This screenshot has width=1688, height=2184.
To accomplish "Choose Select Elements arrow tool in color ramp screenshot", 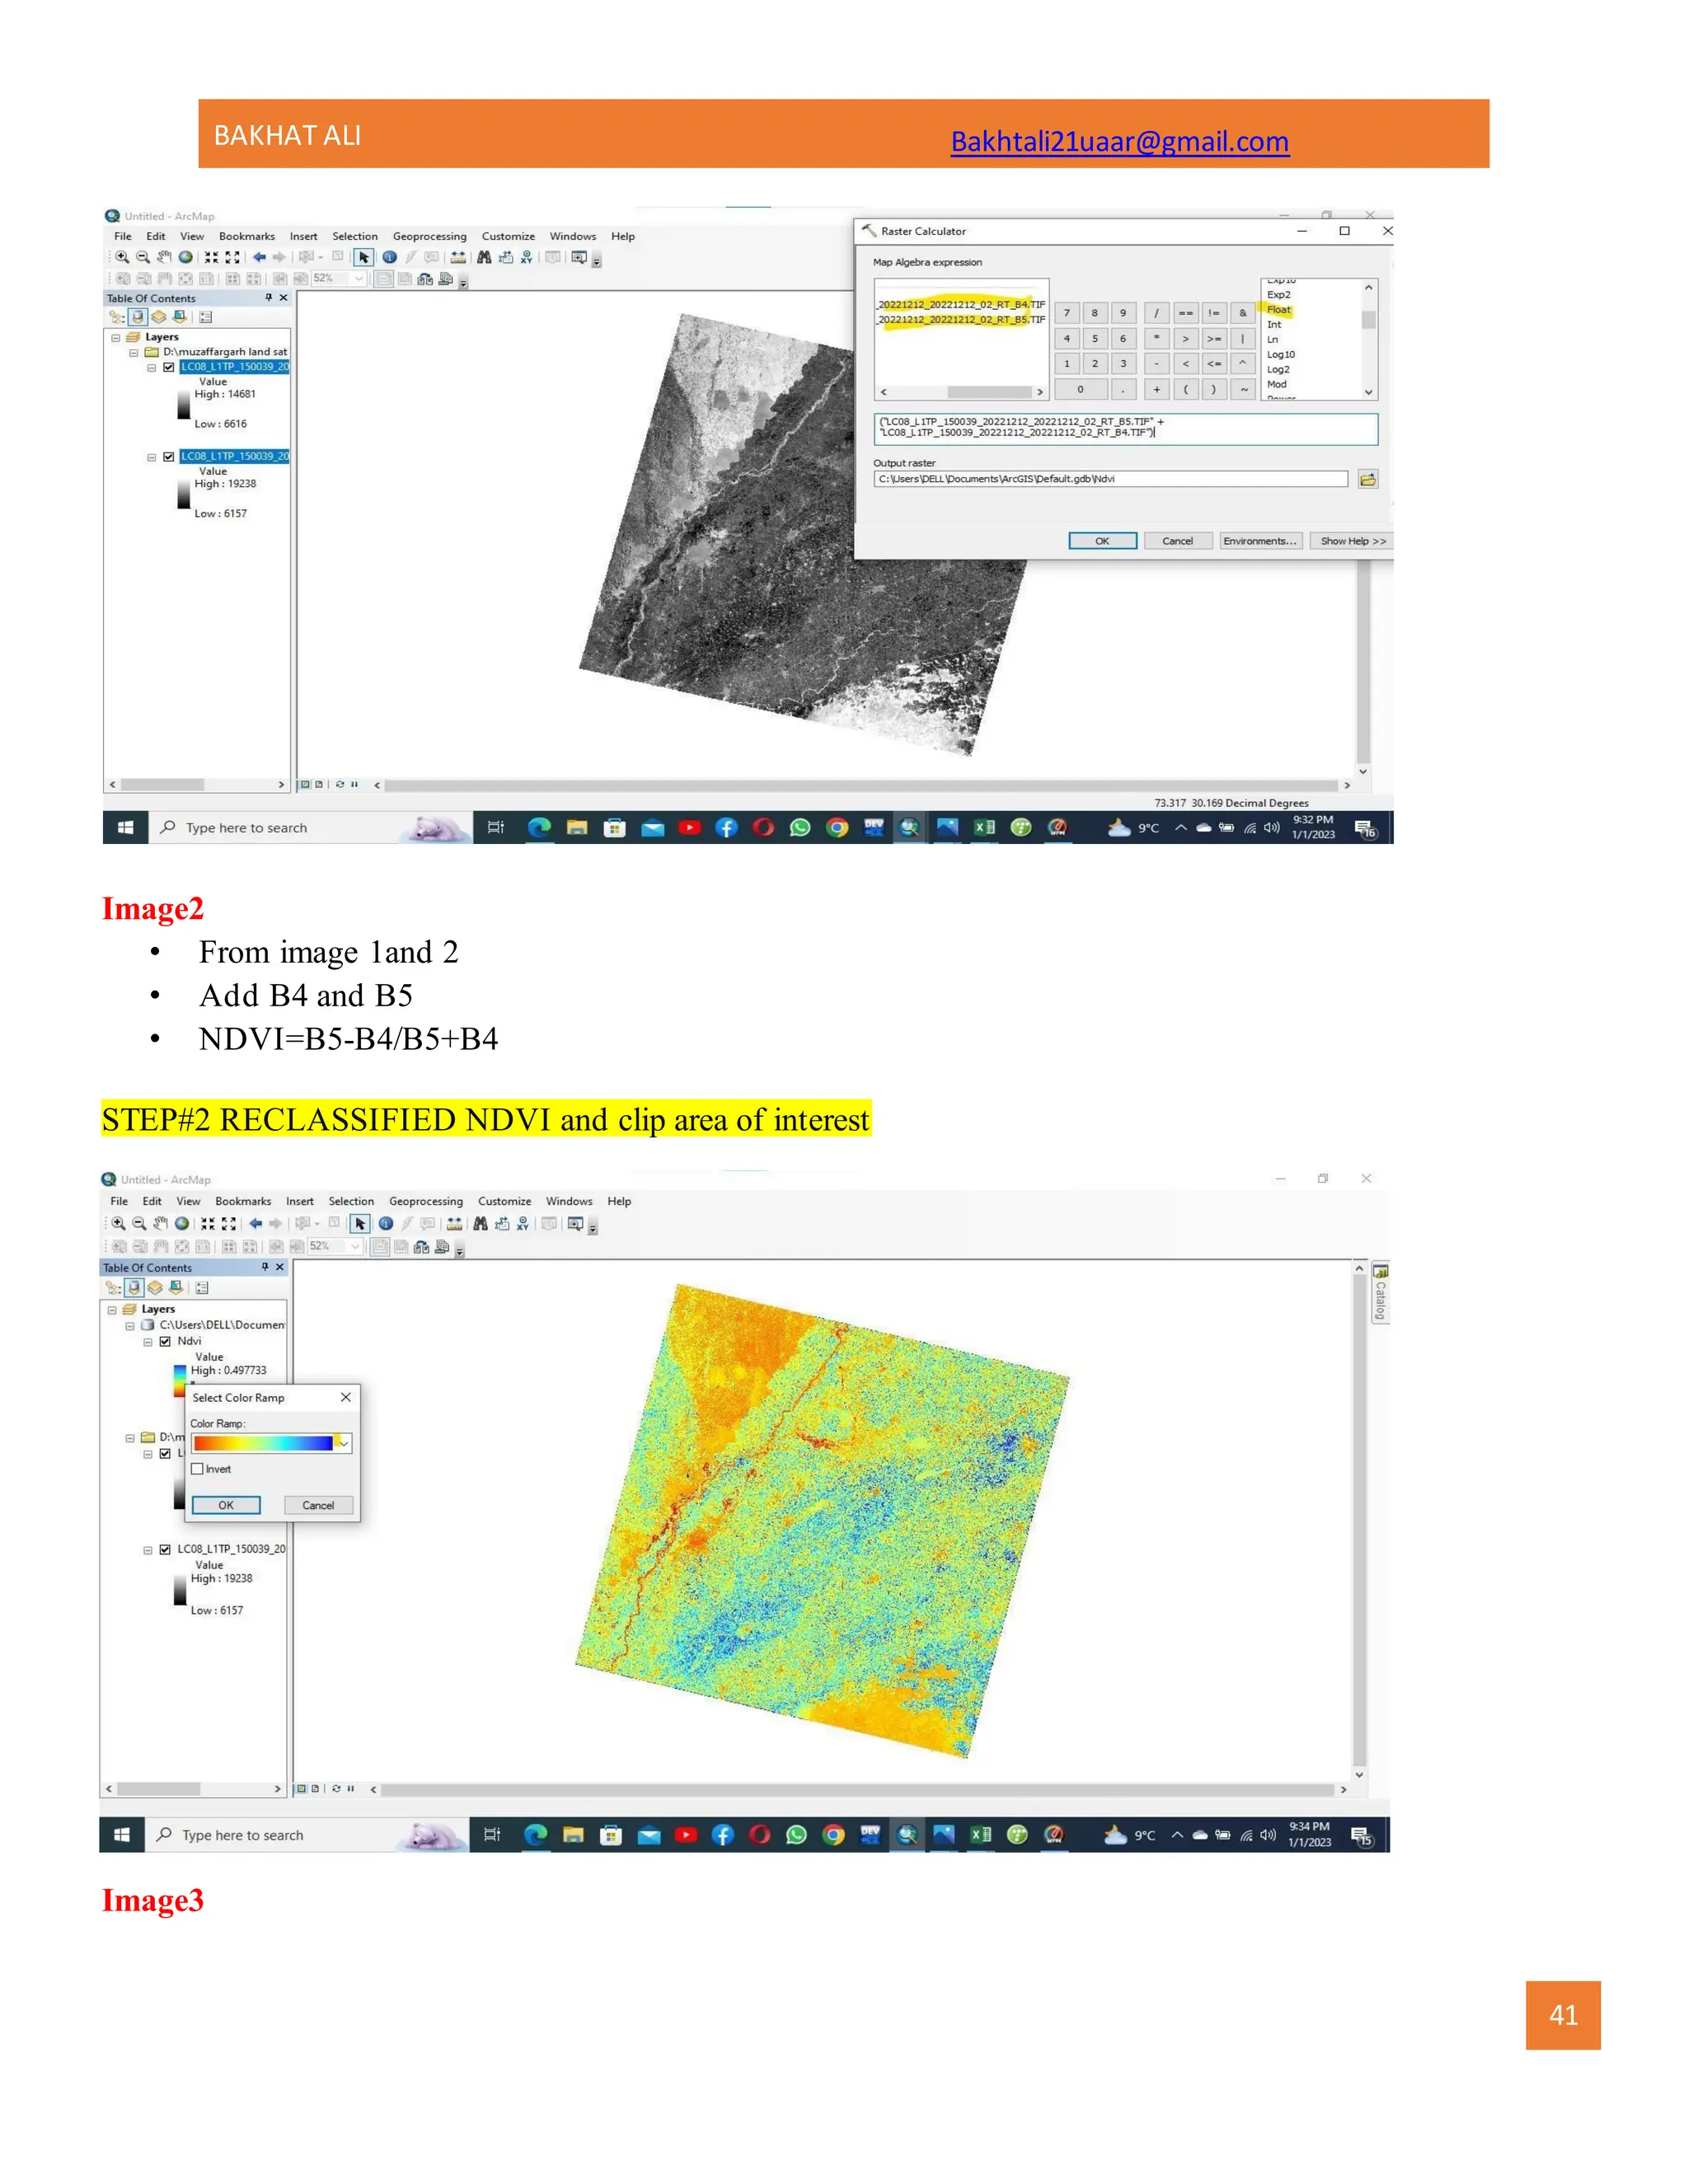I will (x=360, y=1223).
